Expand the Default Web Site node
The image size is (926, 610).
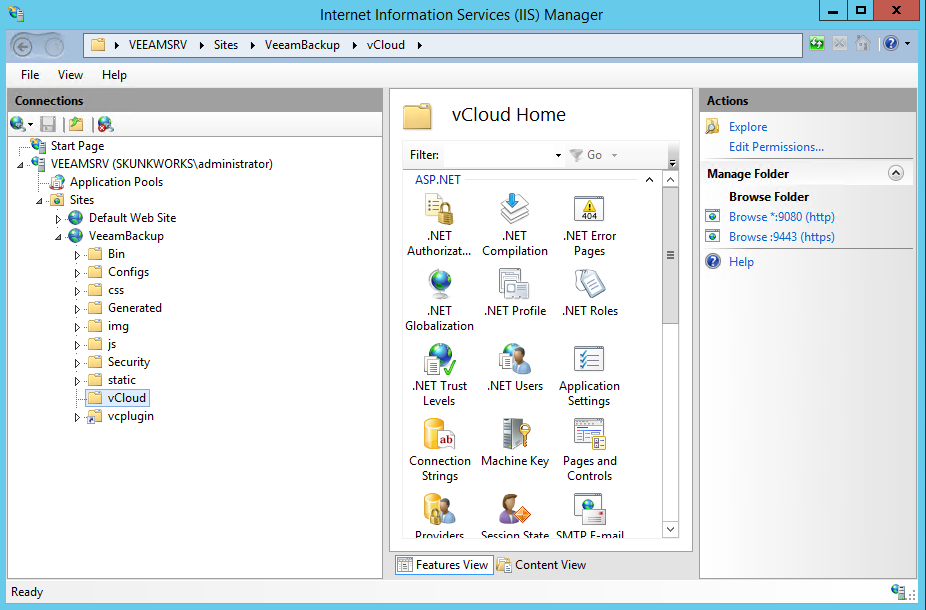tap(58, 218)
